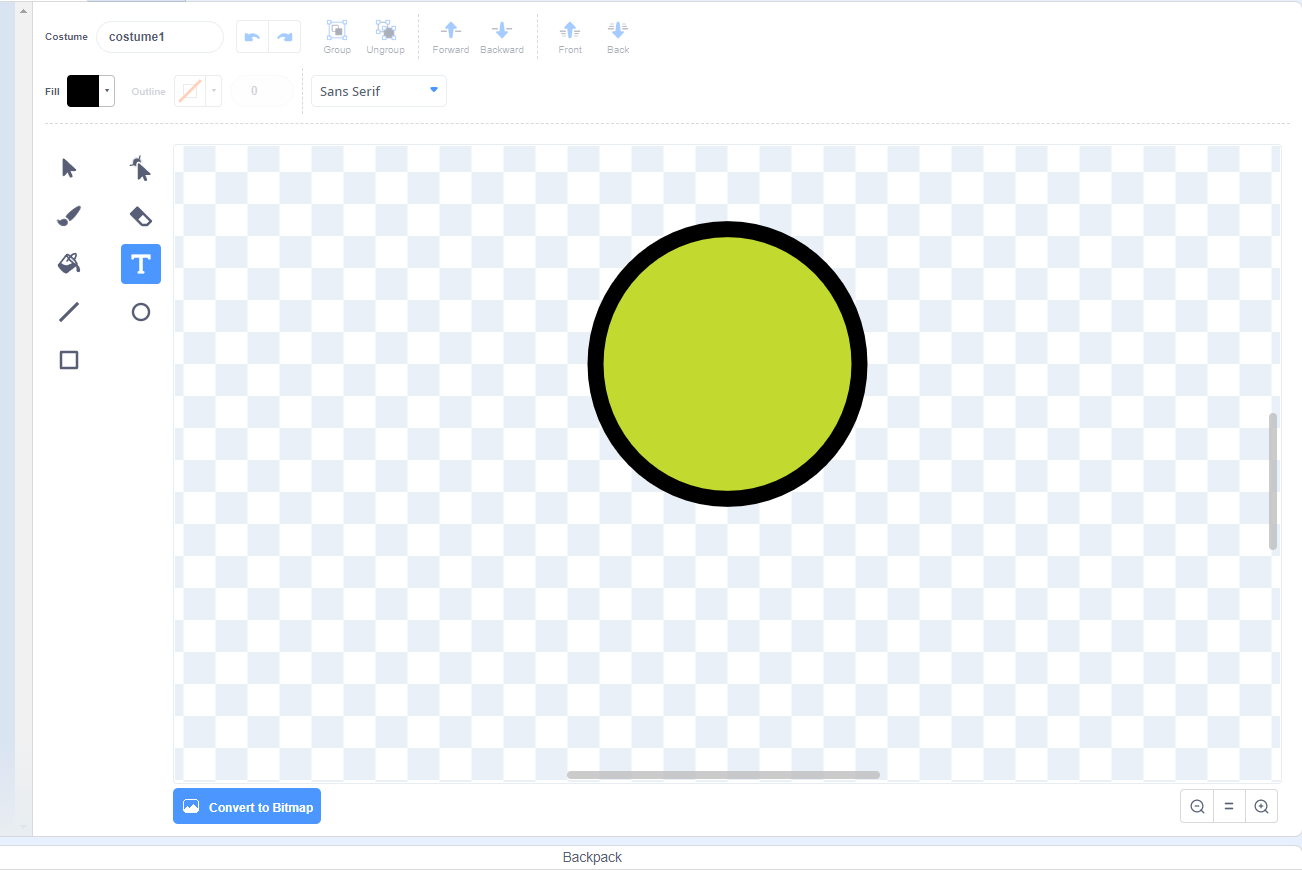Deactivate the active Text tool
Viewport: 1302px width, 870px height.
tap(140, 263)
